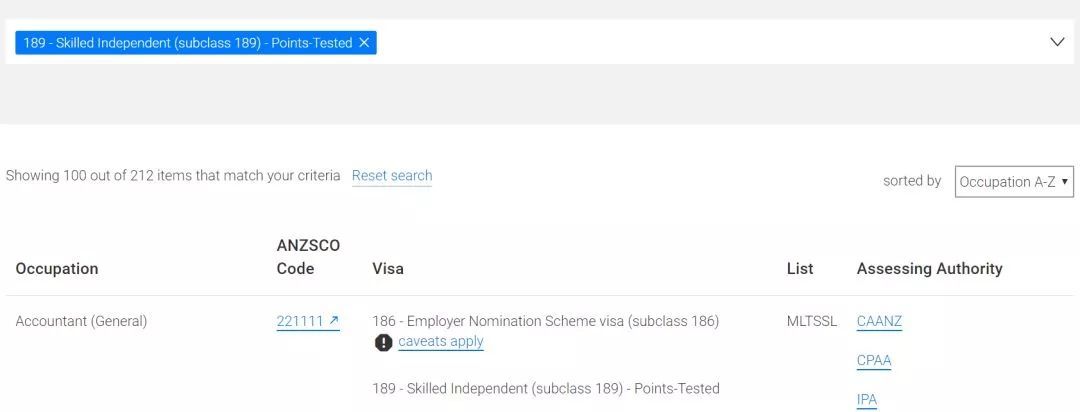Expand the visa filter dropdown chevron

point(1057,42)
